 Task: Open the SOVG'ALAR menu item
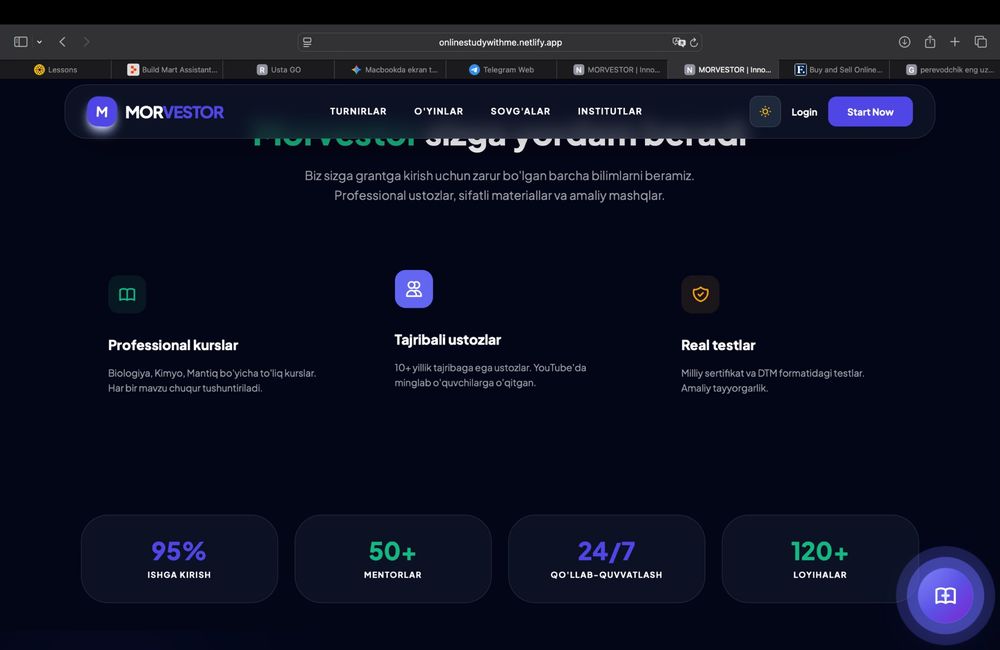520,111
